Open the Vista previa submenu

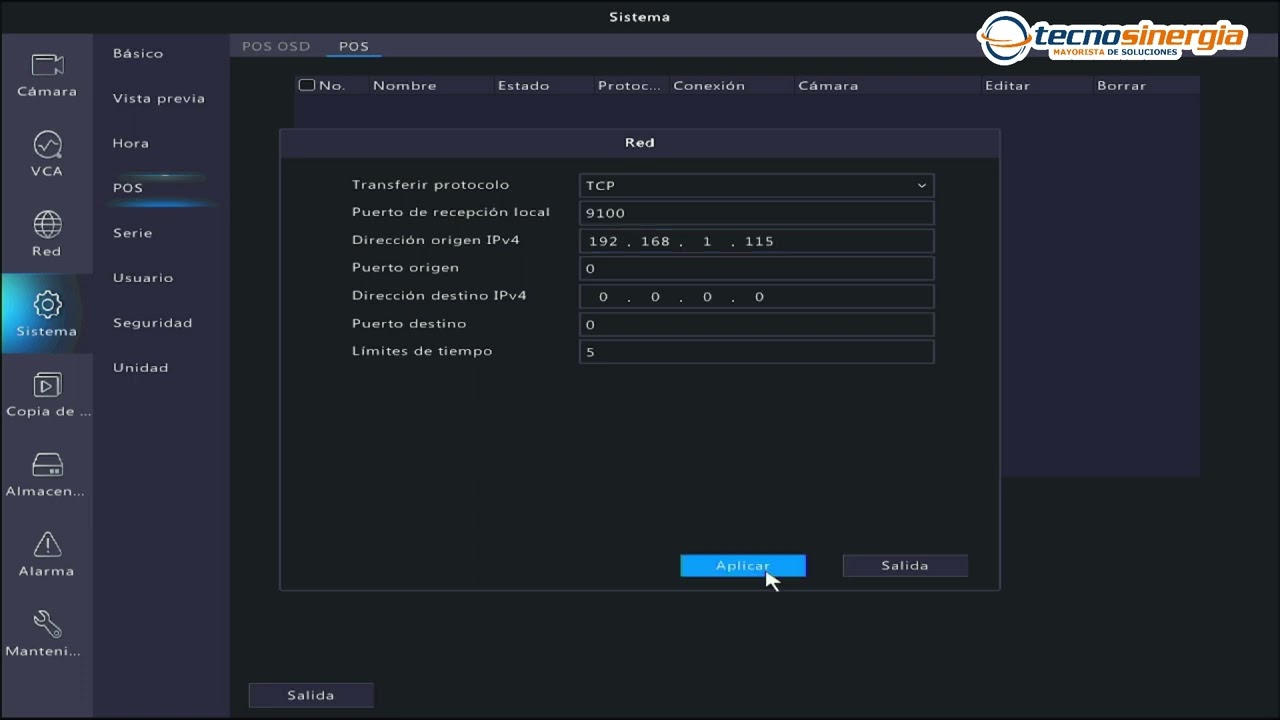pos(159,98)
